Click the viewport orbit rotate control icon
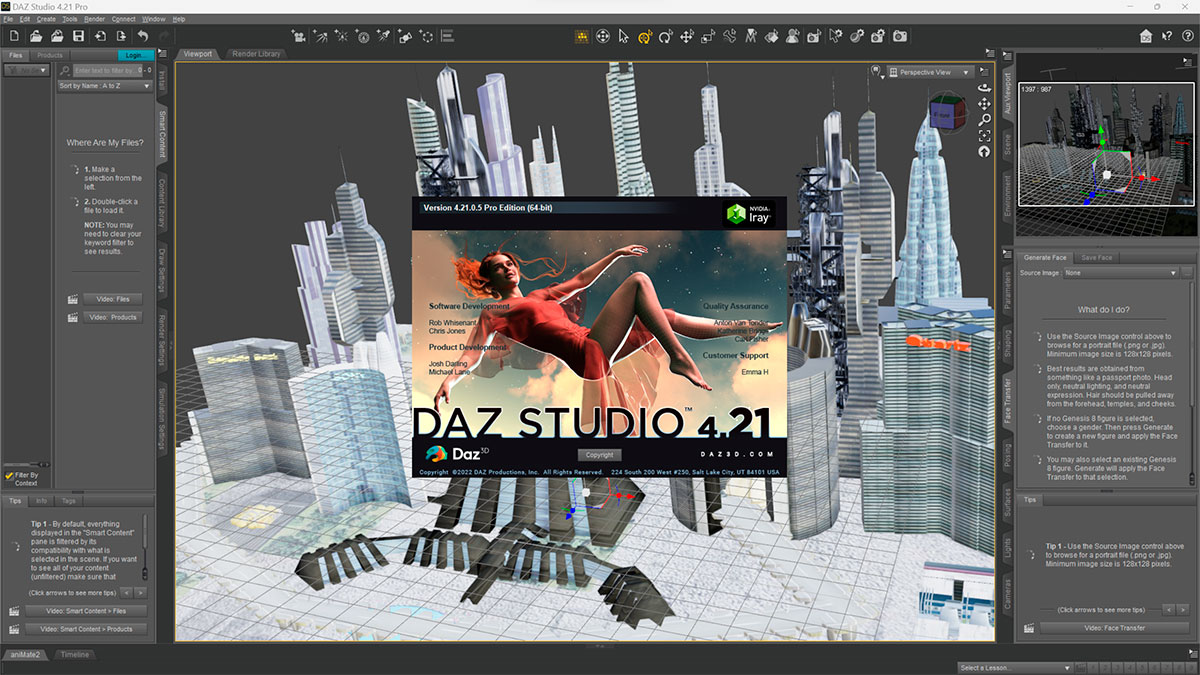 [984, 87]
